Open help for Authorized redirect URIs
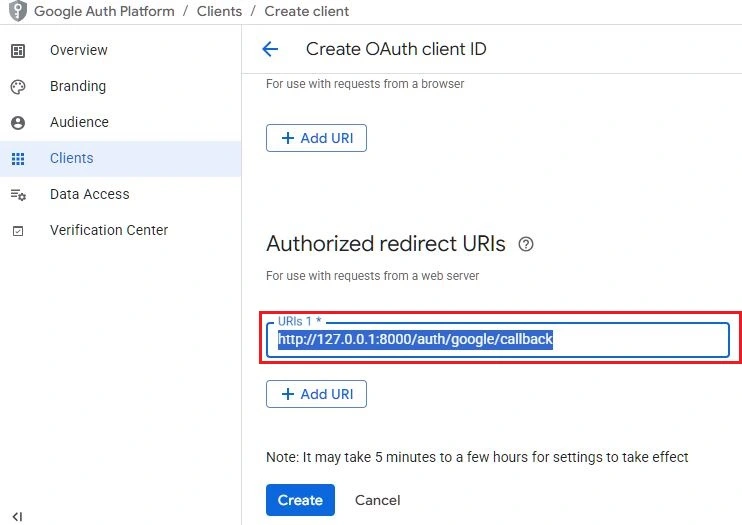The height and width of the screenshot is (525, 742). coord(526,244)
